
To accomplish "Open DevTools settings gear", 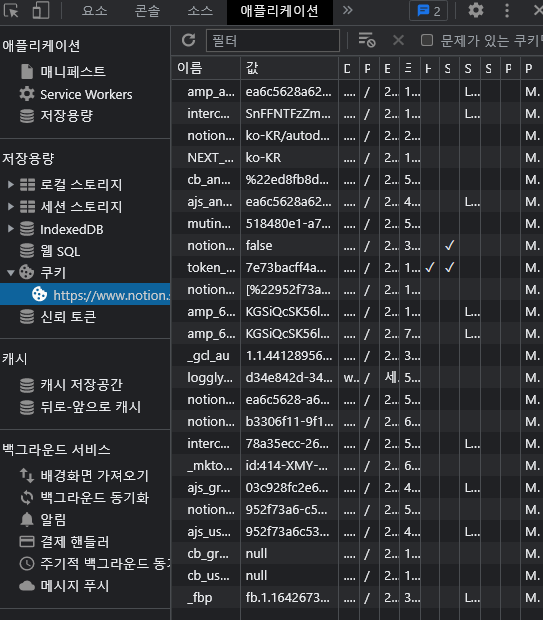I will 476,10.
